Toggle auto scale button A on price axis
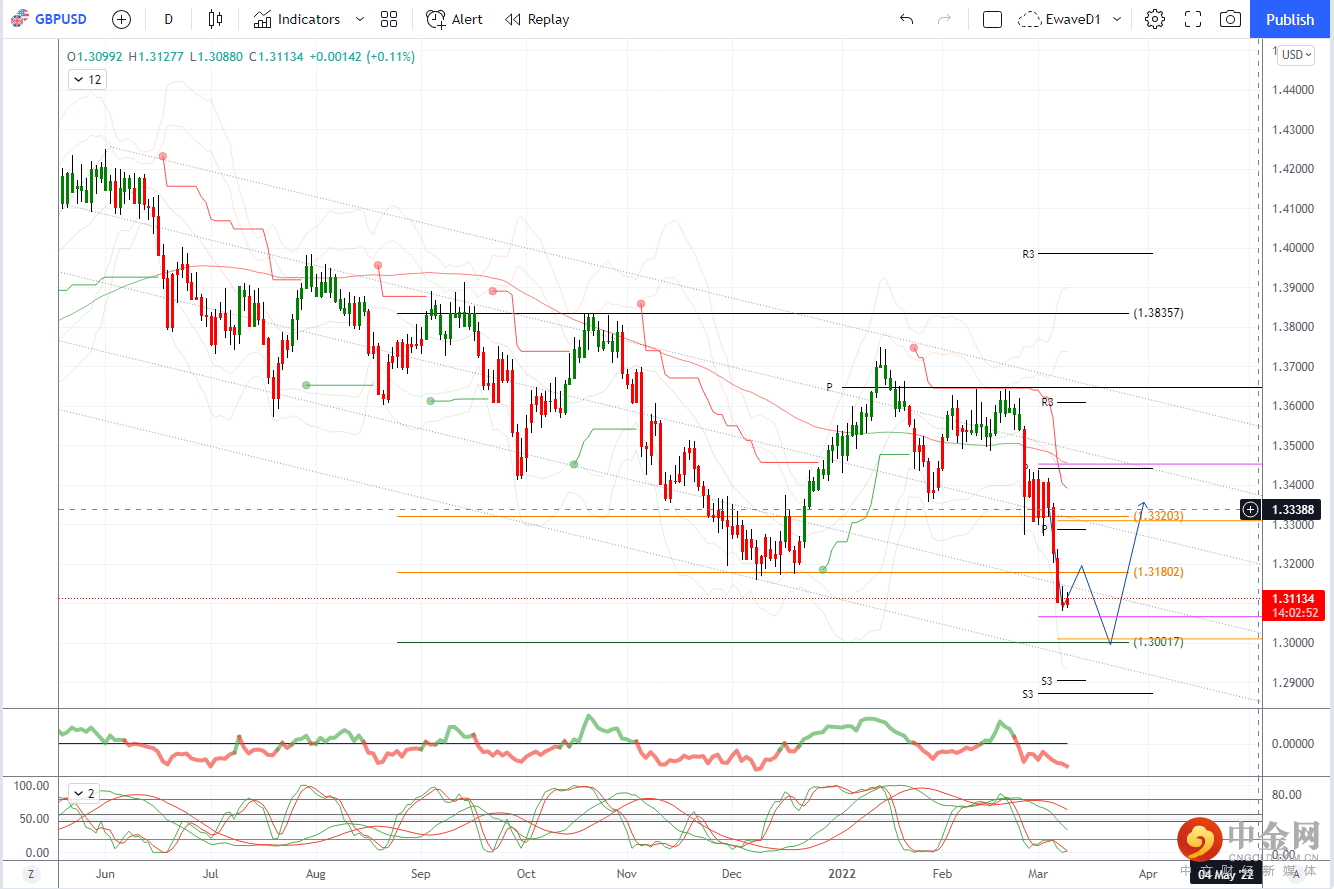 click(x=1297, y=873)
